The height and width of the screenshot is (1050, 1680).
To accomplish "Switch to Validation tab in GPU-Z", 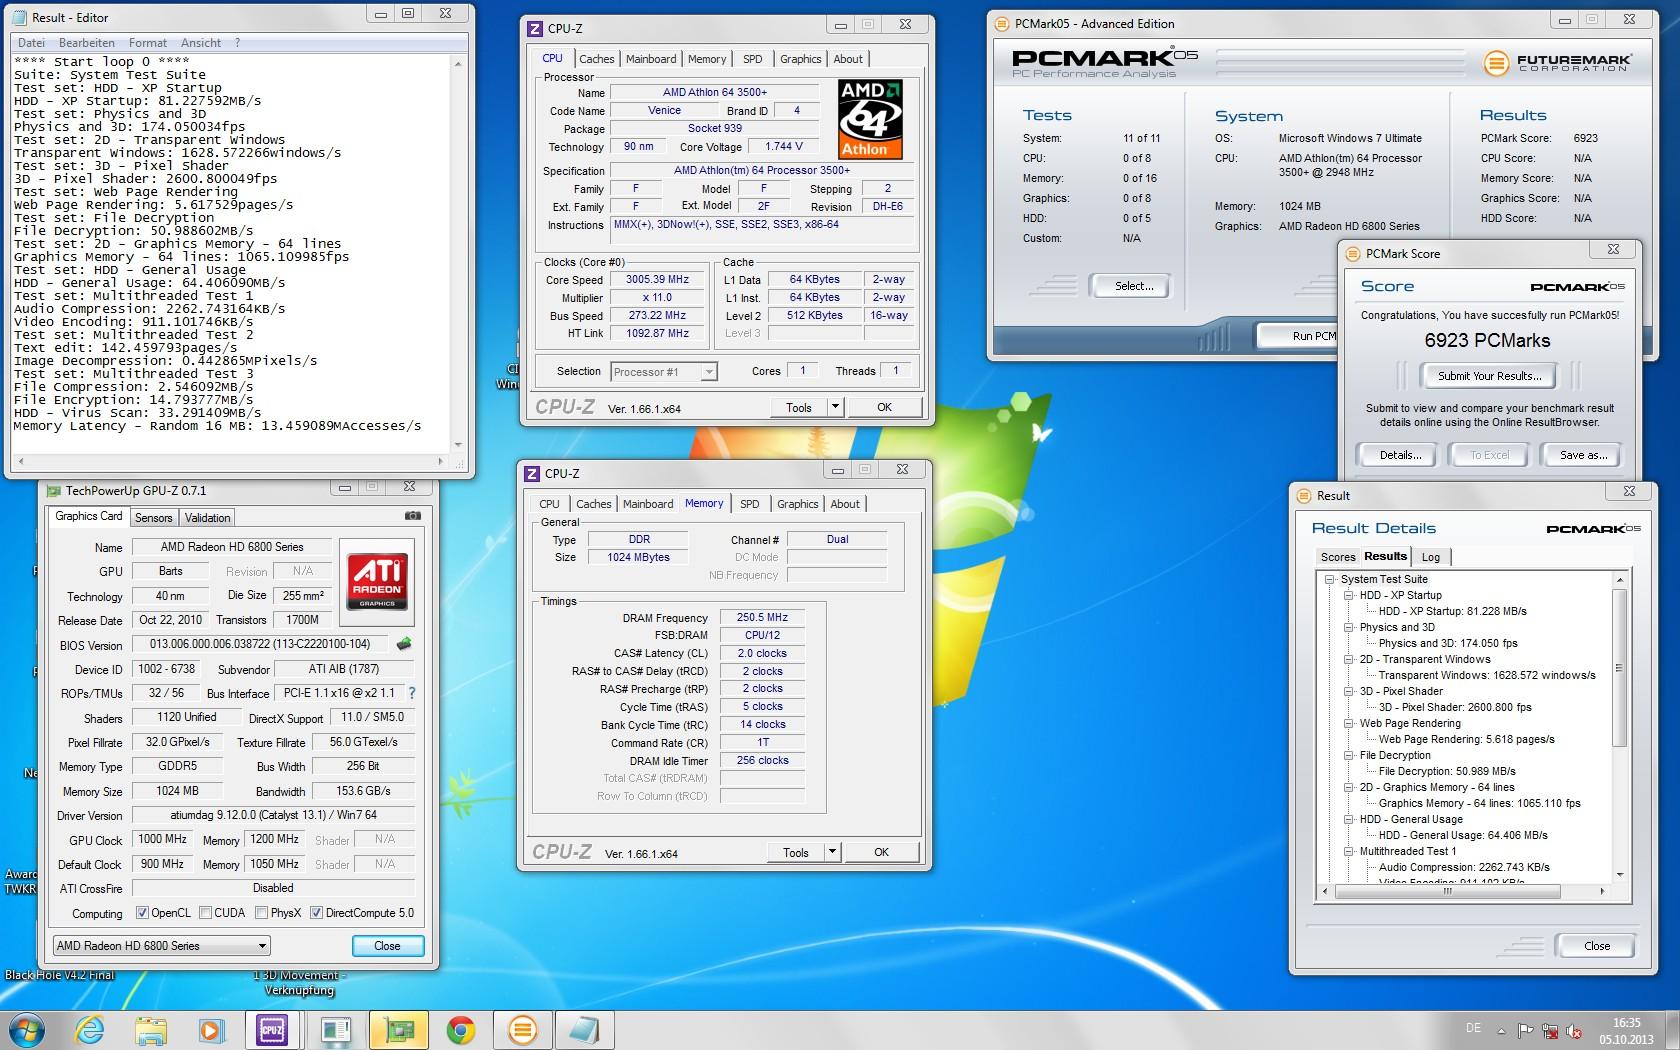I will pos(207,517).
